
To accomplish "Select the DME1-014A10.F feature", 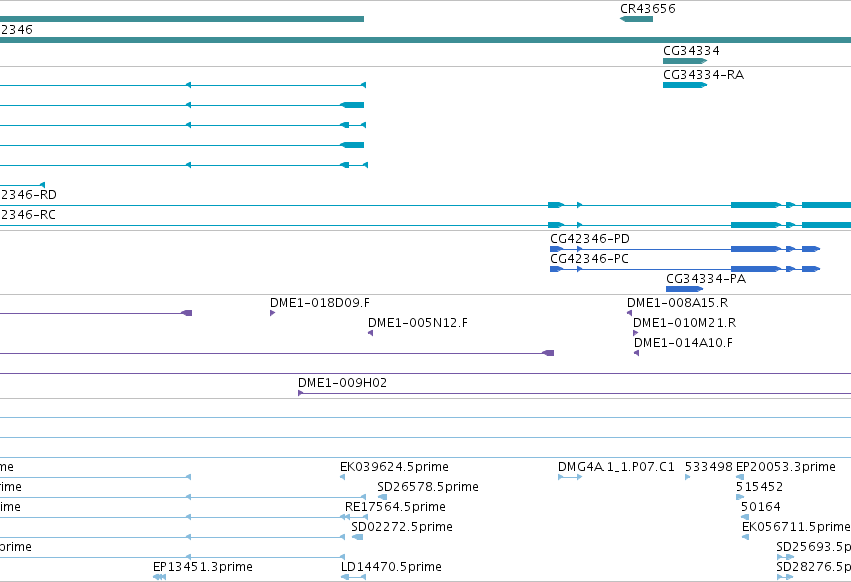I will (x=637, y=353).
